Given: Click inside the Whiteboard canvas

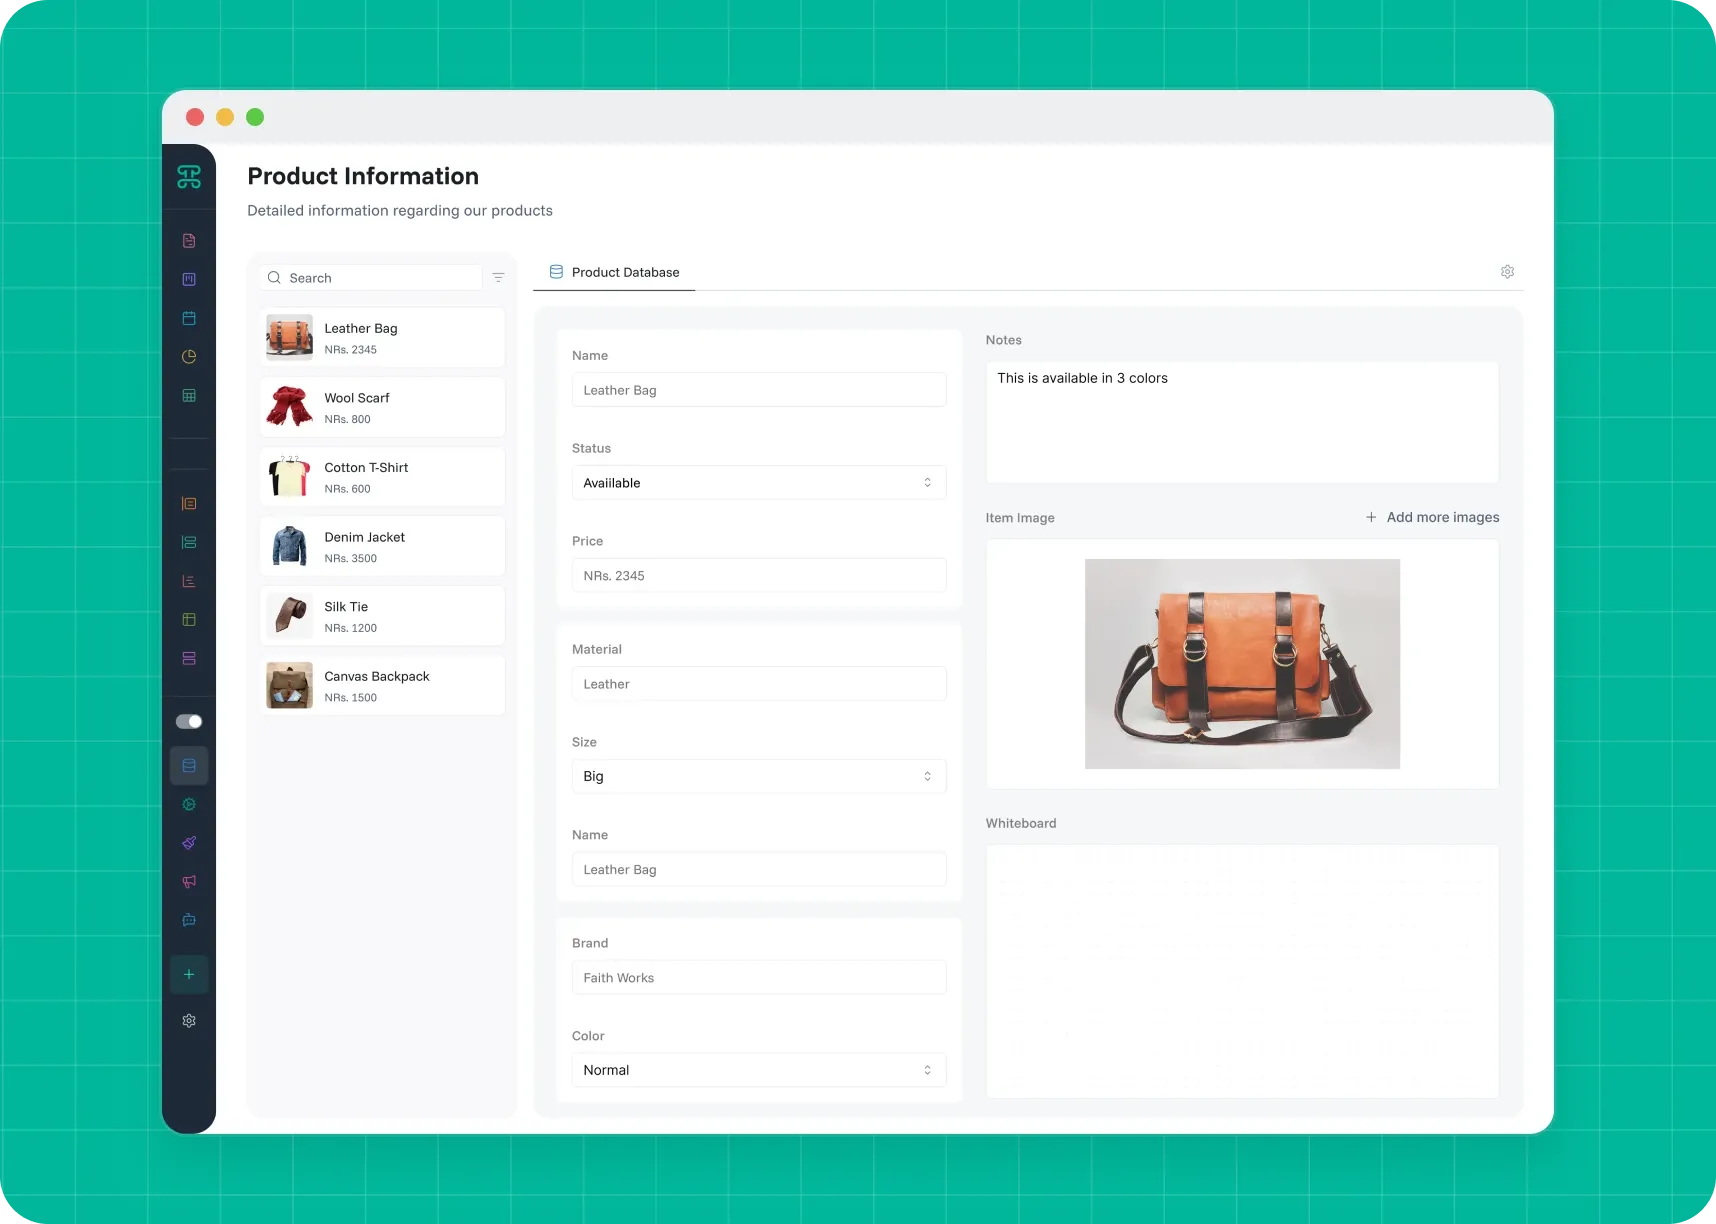Looking at the screenshot, I should coord(1242,971).
